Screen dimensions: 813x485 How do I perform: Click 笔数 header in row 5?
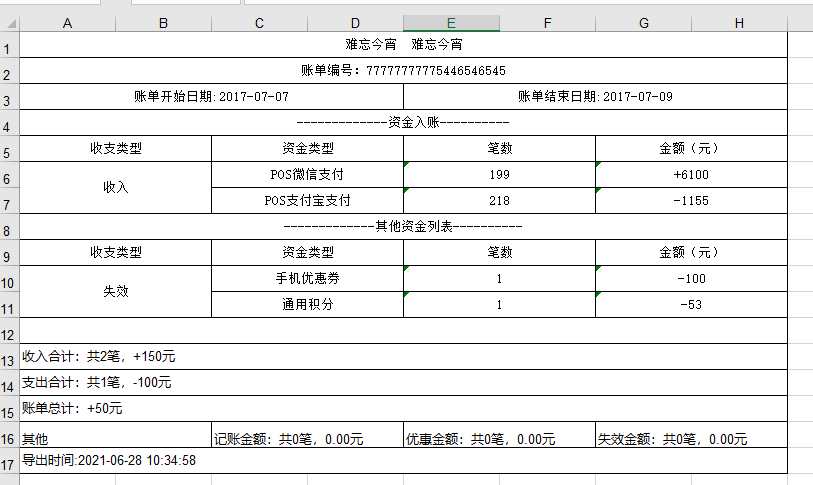coord(499,148)
